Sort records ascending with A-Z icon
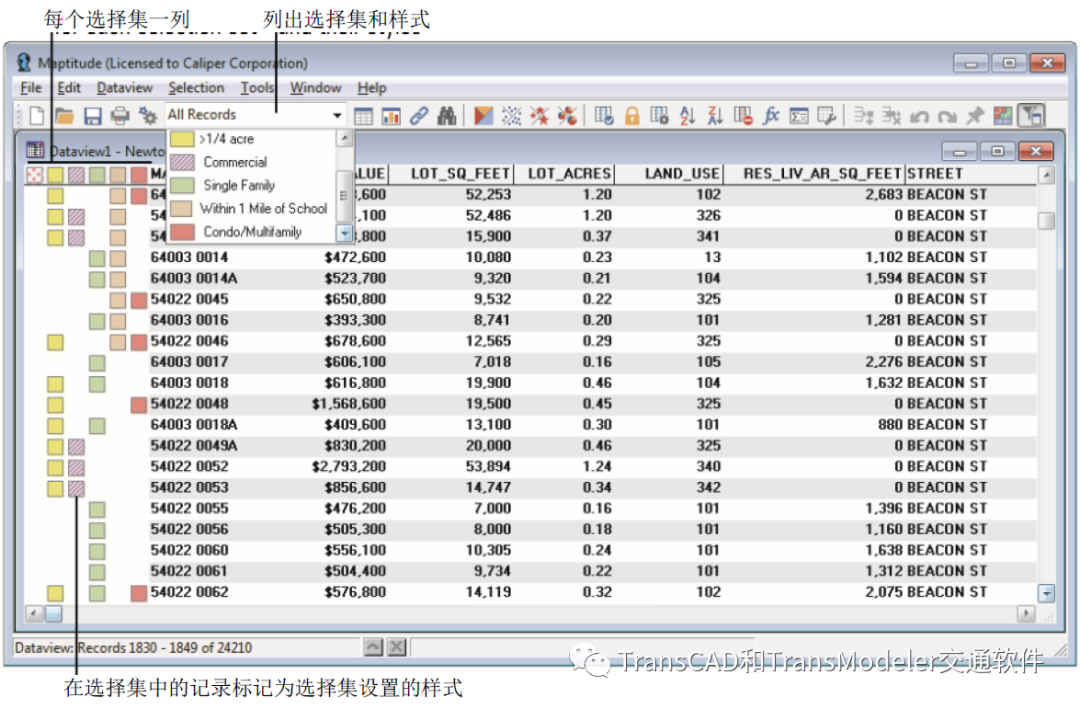Screen dimensions: 1080x709 687,114
